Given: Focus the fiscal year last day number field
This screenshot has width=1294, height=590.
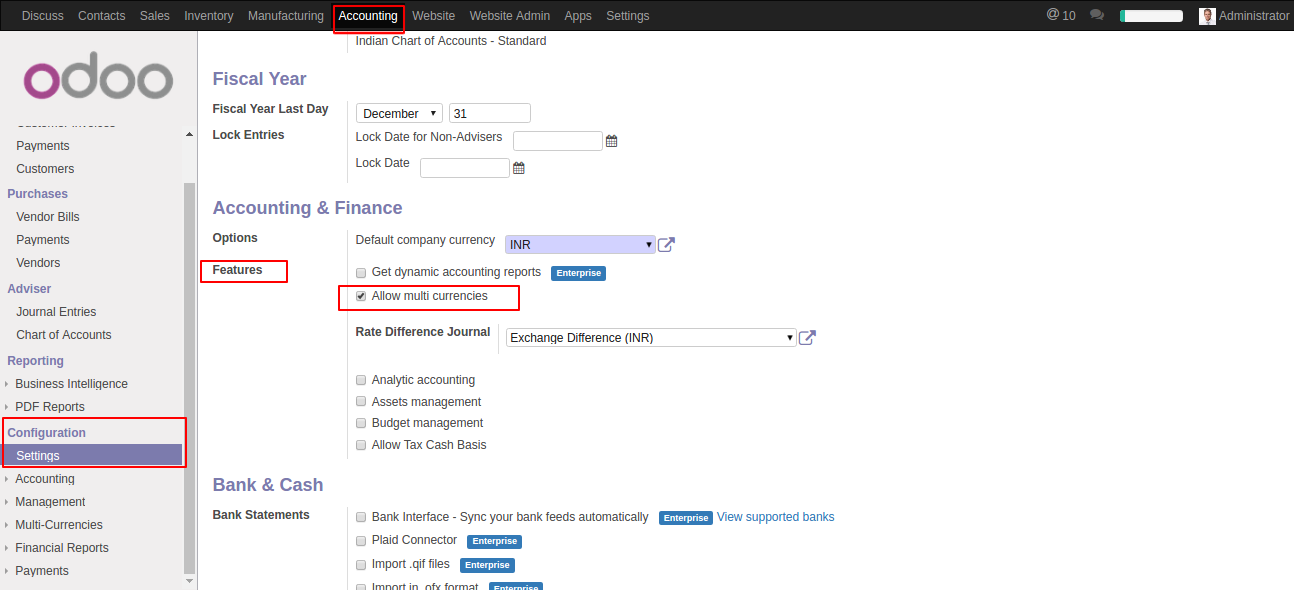Looking at the screenshot, I should pyautogui.click(x=490, y=113).
